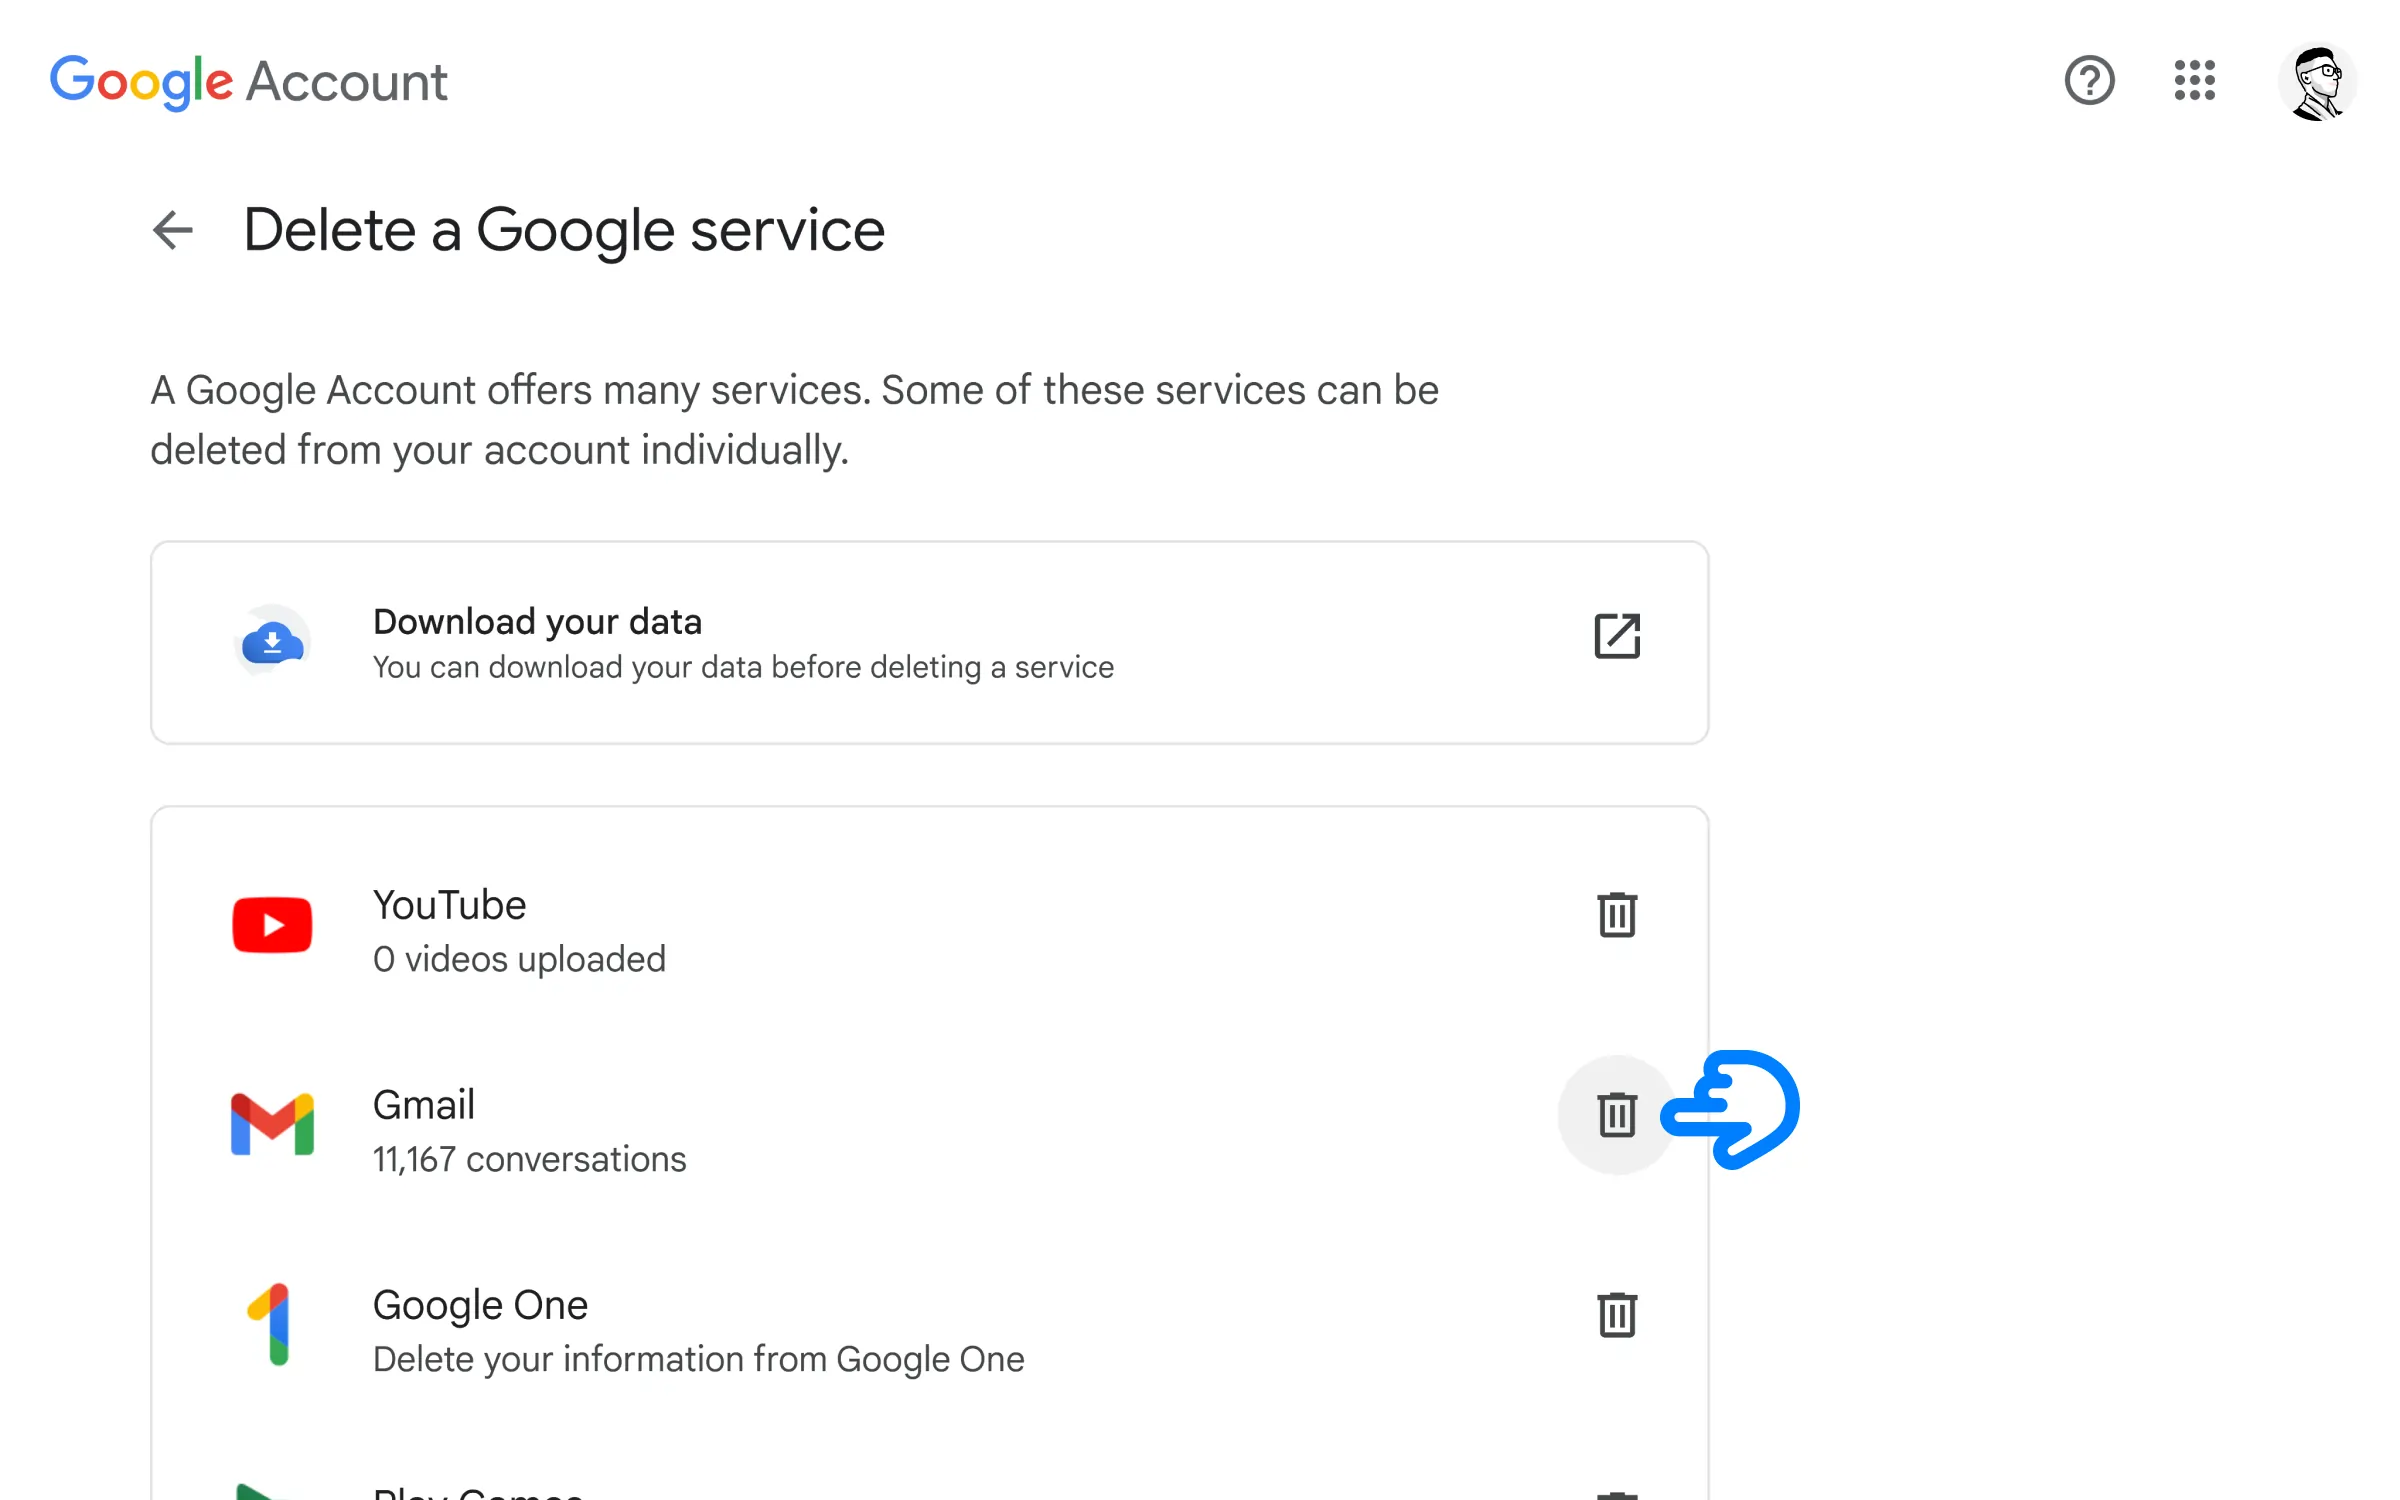Select the Gmail service name
The image size is (2400, 1500).
424,1105
